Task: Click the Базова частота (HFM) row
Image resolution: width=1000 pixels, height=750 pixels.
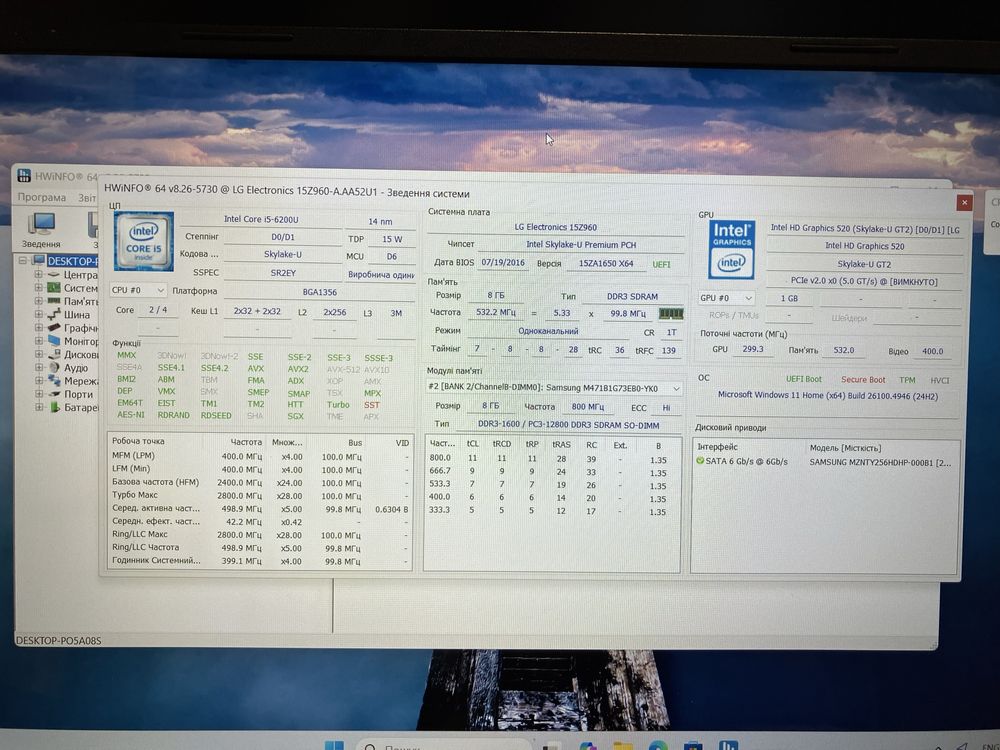Action: coord(260,483)
